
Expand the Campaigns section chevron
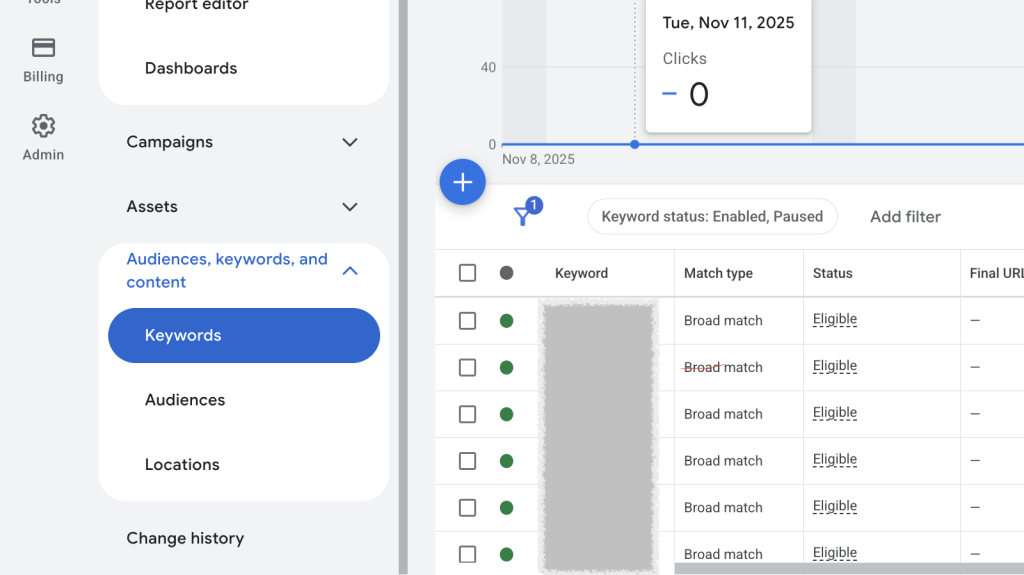350,142
